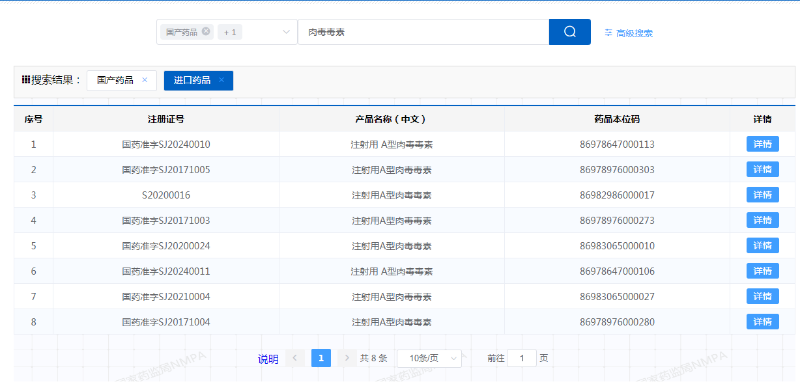This screenshot has width=800, height=386.
Task: Open 详情 for row 国药准字SJ20171003
Action: (x=762, y=220)
